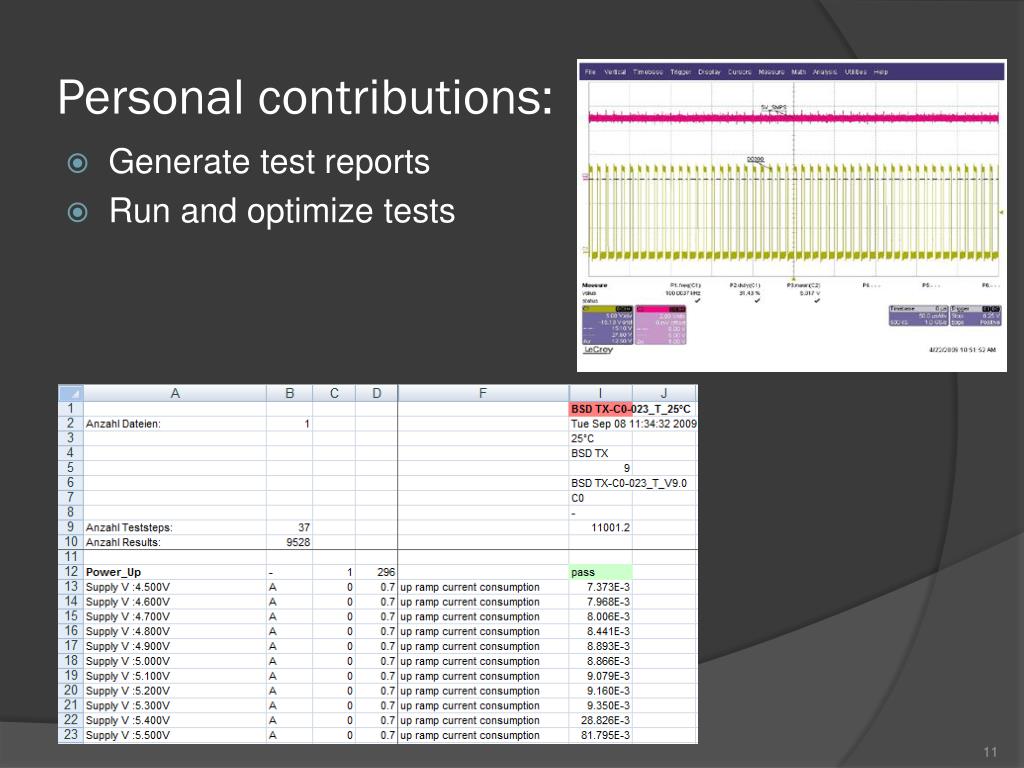Viewport: 1024px width, 768px height.
Task: Select row 12 header
Action: pos(71,571)
